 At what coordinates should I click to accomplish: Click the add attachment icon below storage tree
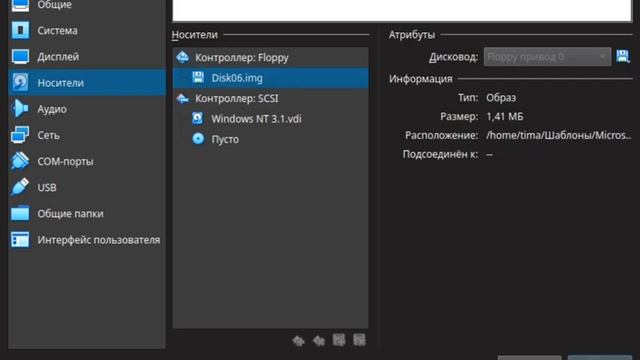tap(339, 340)
